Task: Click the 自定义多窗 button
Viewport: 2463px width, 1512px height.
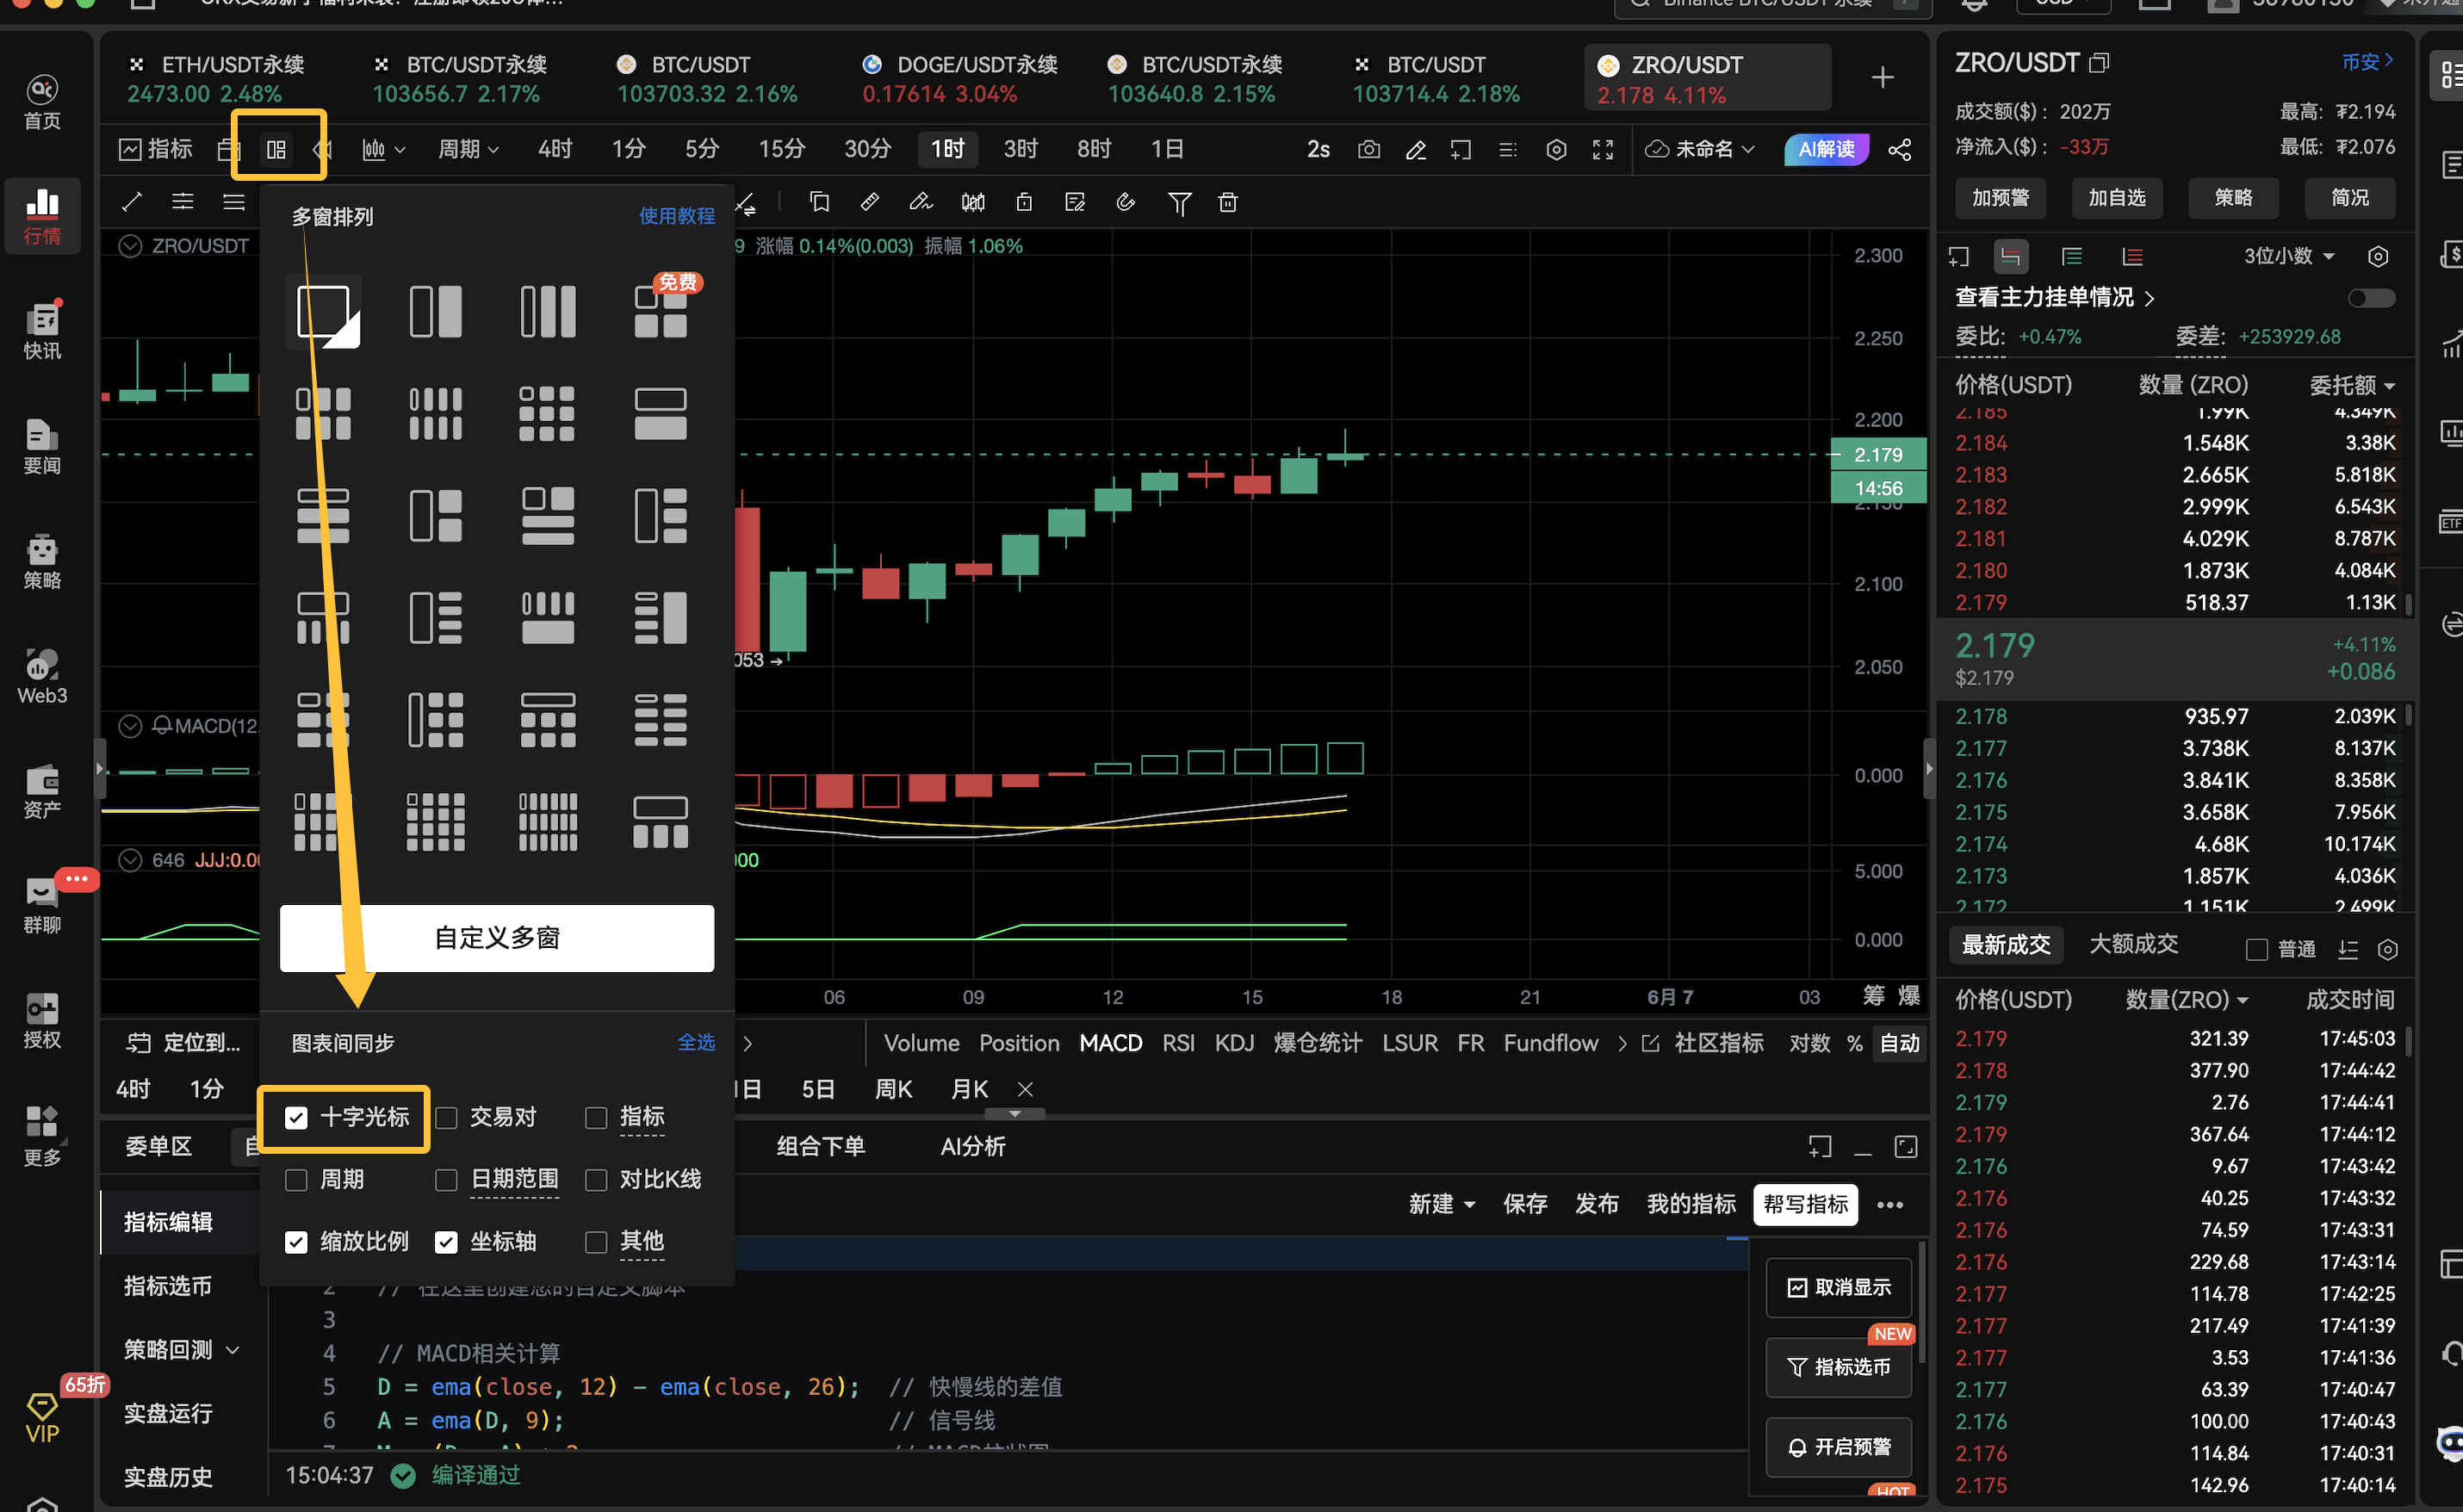Action: [x=497, y=938]
